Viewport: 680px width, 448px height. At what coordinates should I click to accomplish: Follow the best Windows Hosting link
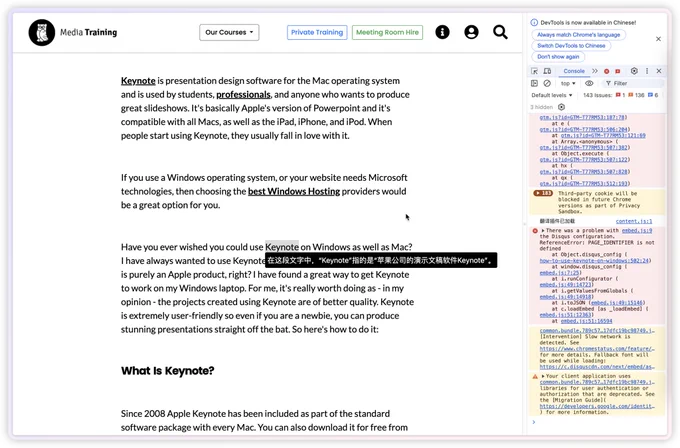pos(294,191)
